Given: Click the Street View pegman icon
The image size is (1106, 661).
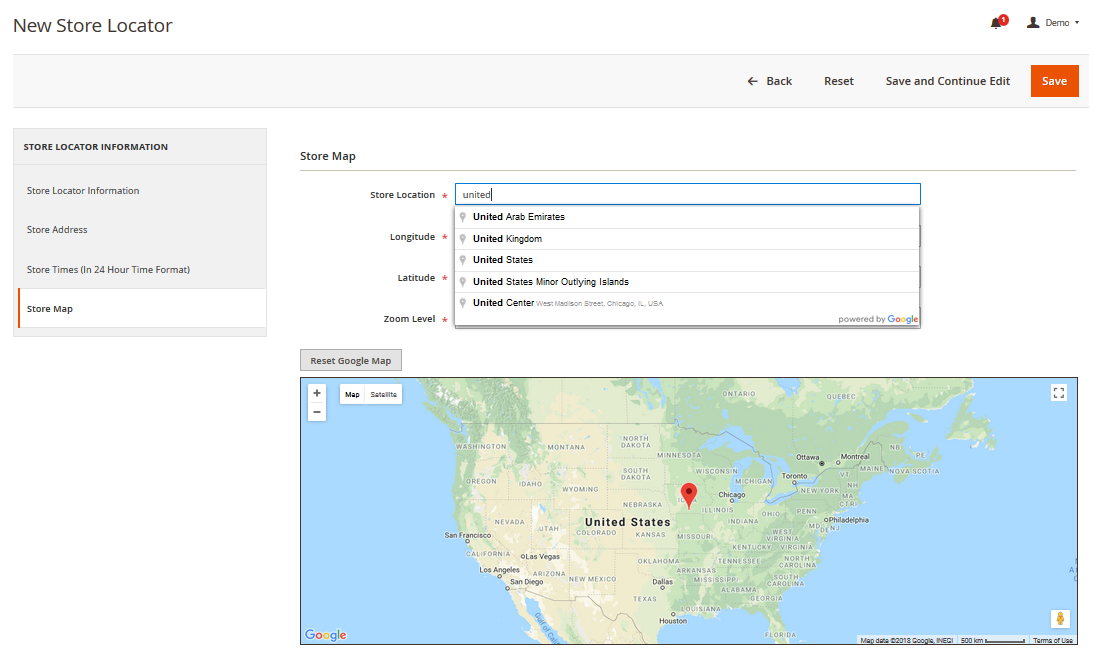Looking at the screenshot, I should (1060, 619).
